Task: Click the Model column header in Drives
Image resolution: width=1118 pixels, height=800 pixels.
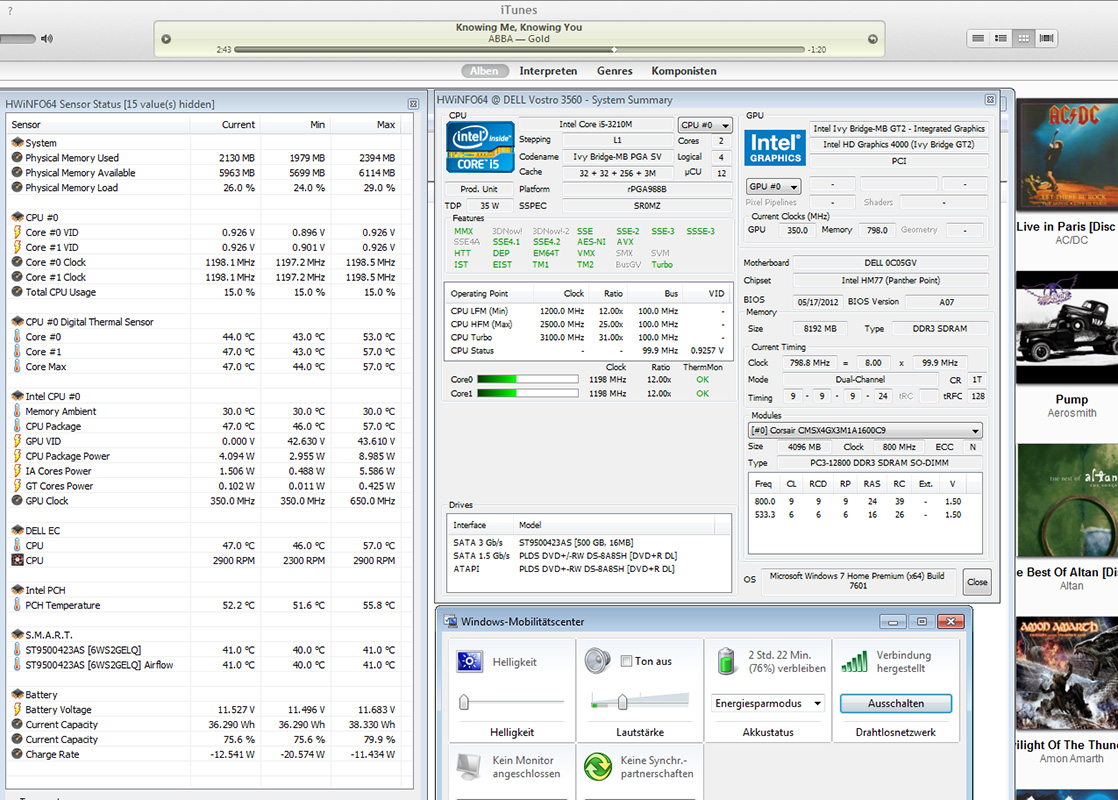Action: pos(613,525)
